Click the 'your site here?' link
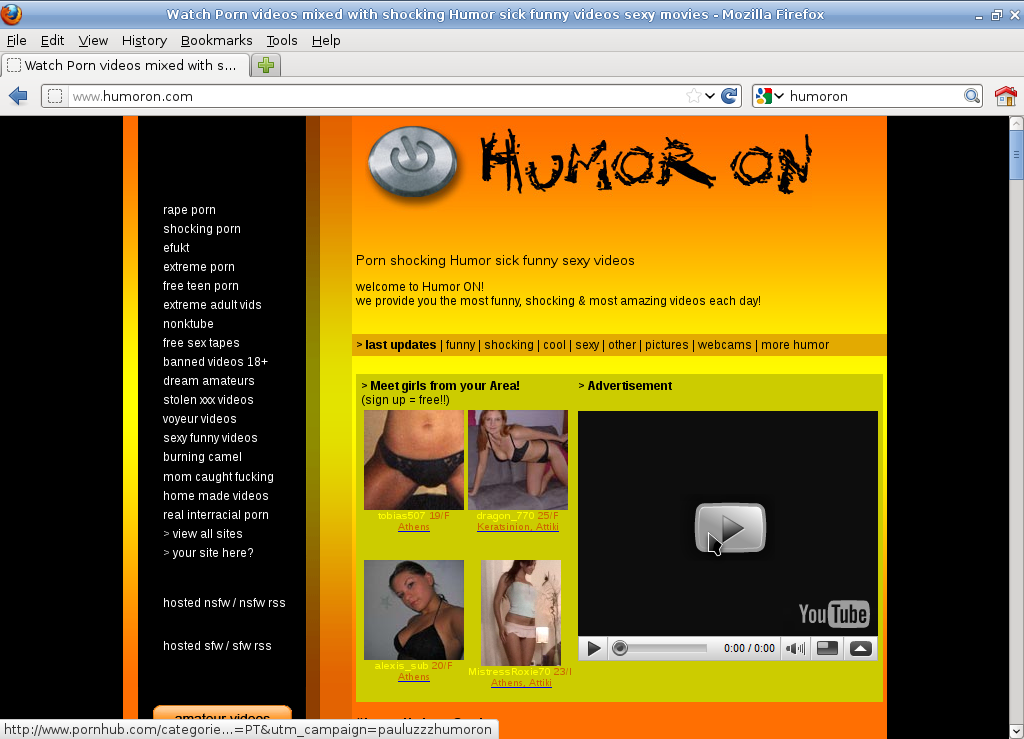This screenshot has width=1024, height=739. [212, 552]
